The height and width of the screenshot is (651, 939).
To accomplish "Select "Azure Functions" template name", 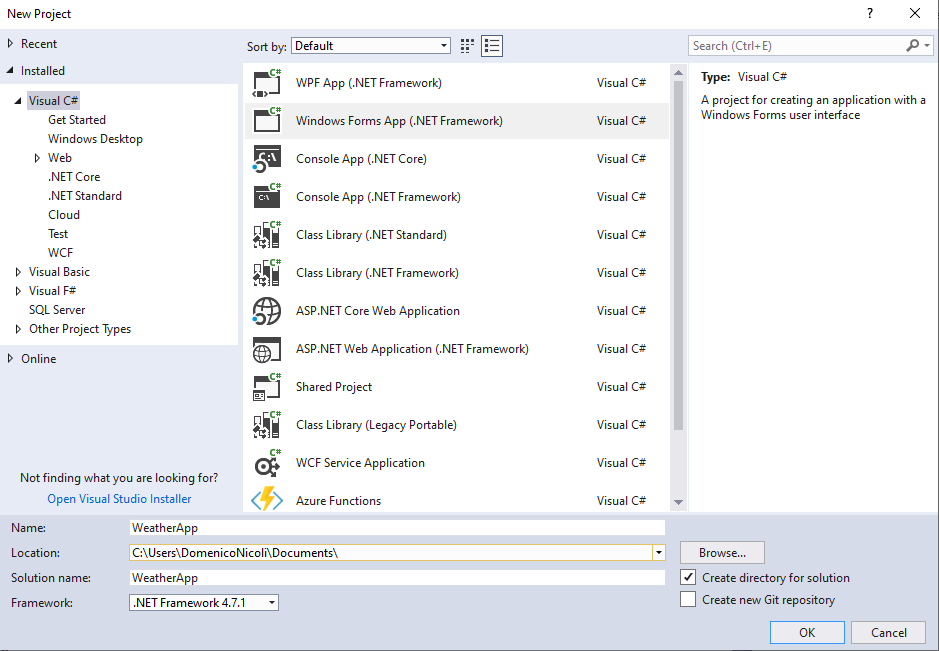I will 338,501.
